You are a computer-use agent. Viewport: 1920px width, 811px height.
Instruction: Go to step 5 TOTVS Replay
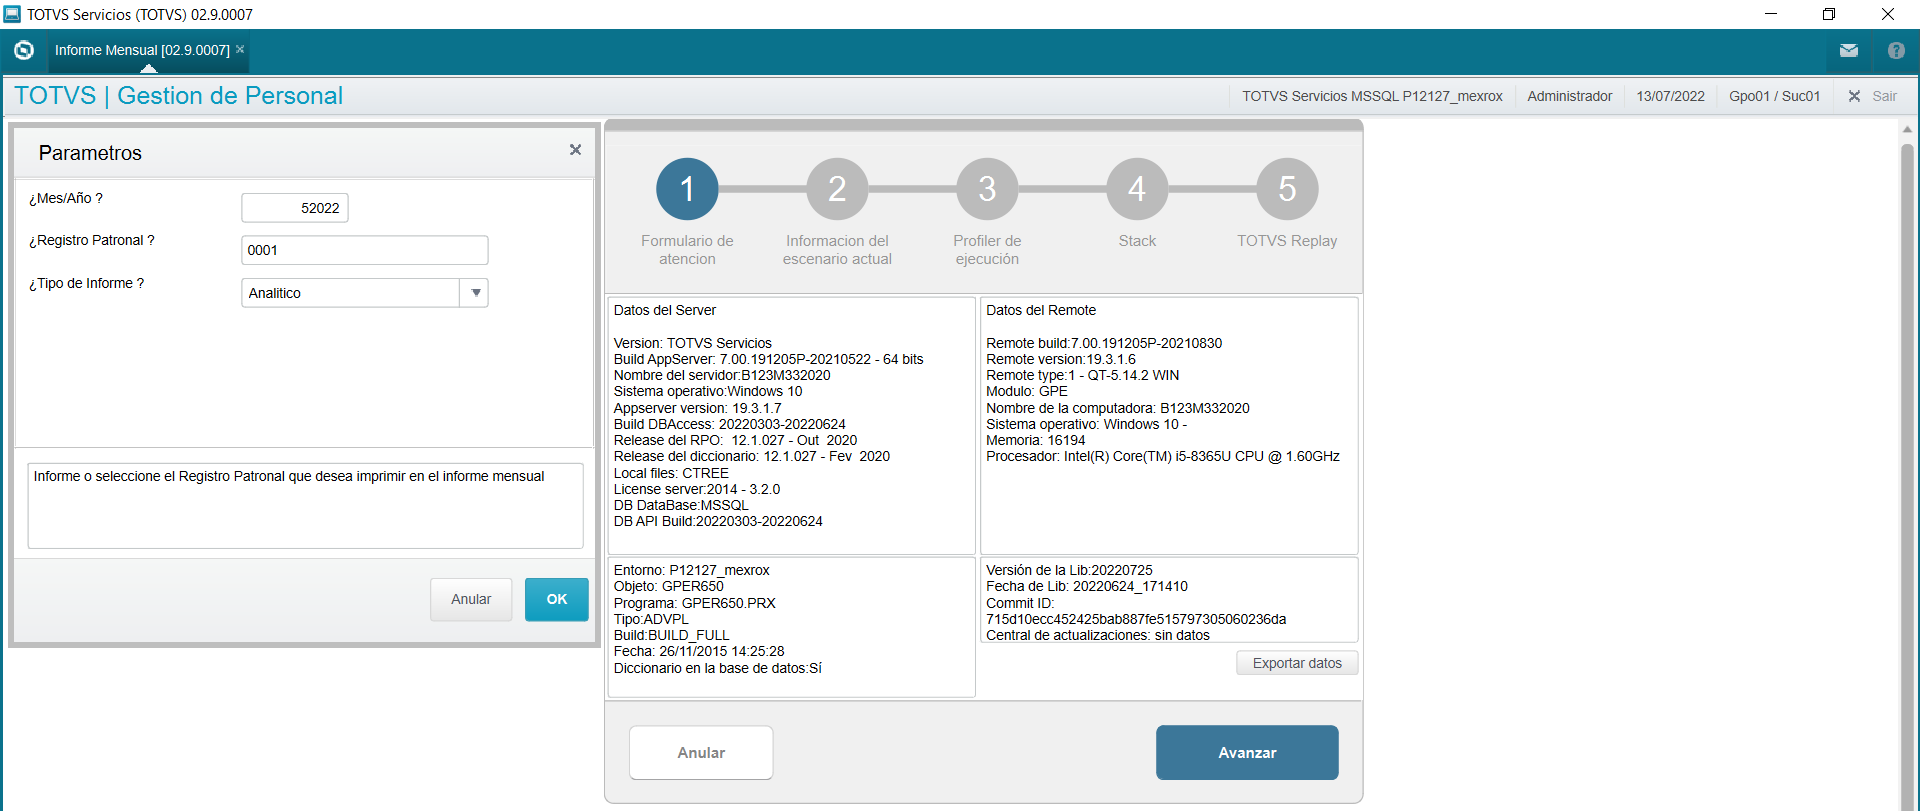click(x=1287, y=189)
